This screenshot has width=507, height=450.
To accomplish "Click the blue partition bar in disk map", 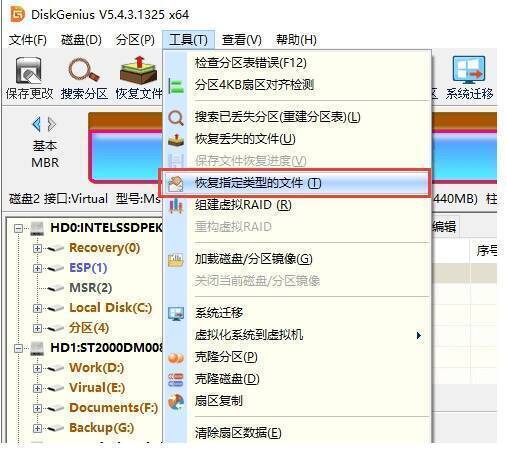I will coord(127,157).
